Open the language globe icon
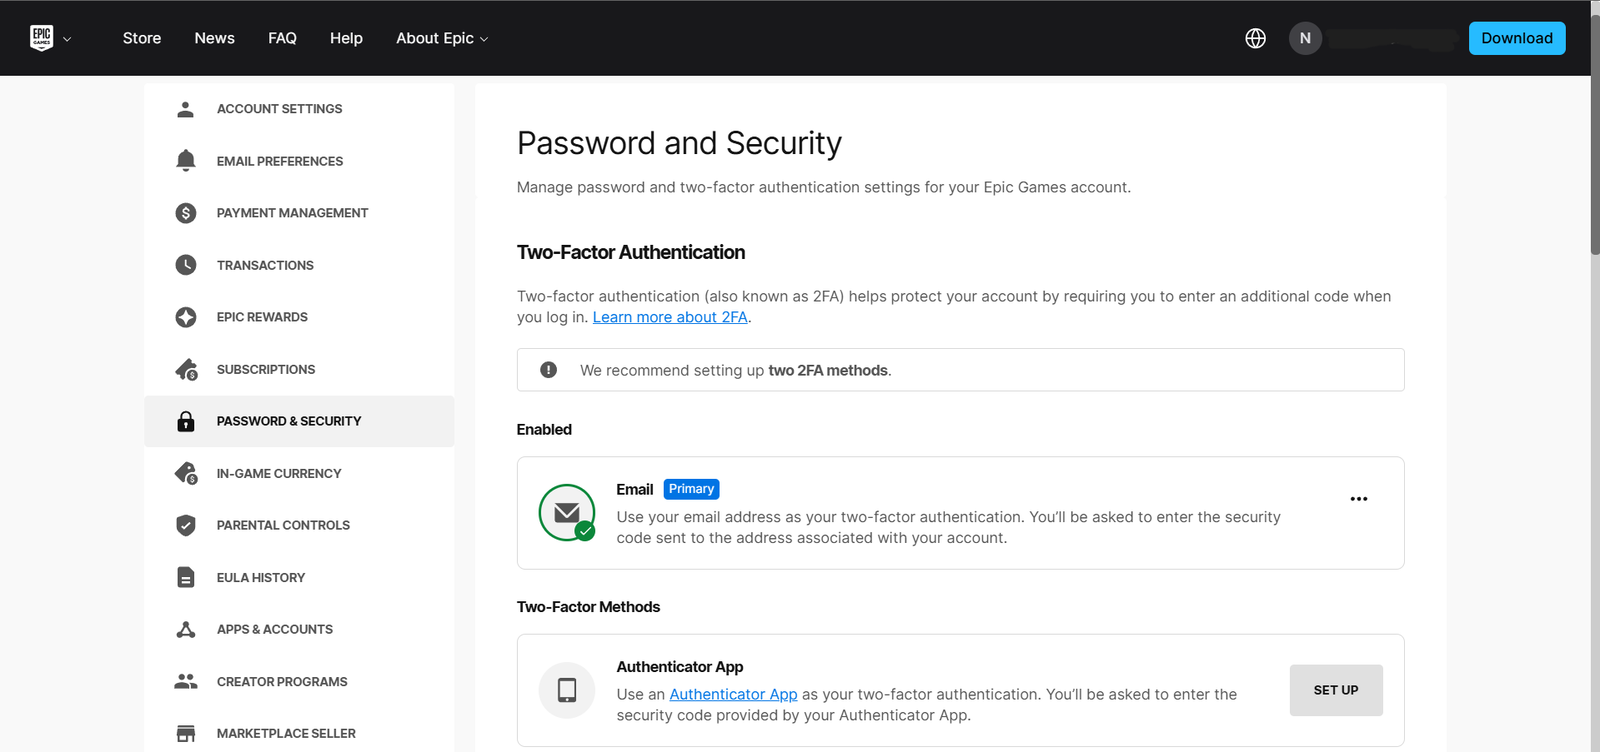 [x=1255, y=38]
